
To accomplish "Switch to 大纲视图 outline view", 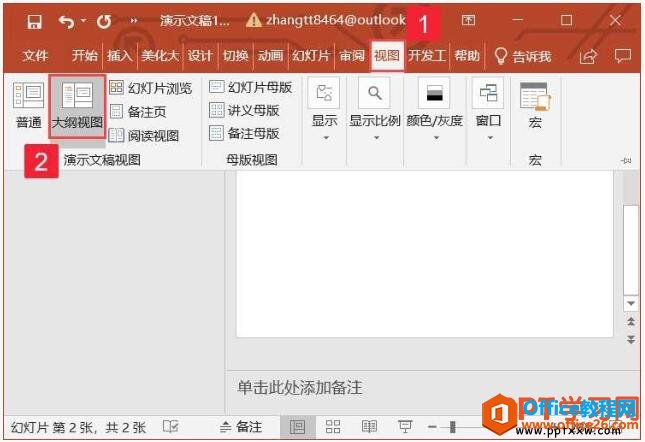I will (x=77, y=106).
